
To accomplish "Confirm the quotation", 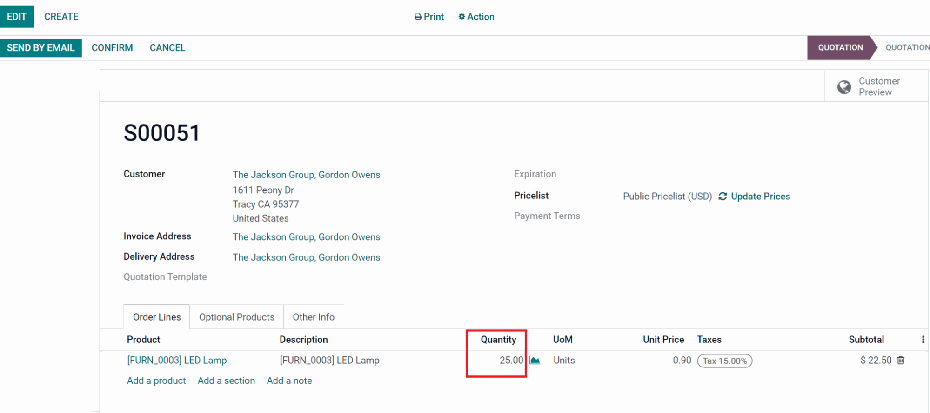I will (x=112, y=48).
